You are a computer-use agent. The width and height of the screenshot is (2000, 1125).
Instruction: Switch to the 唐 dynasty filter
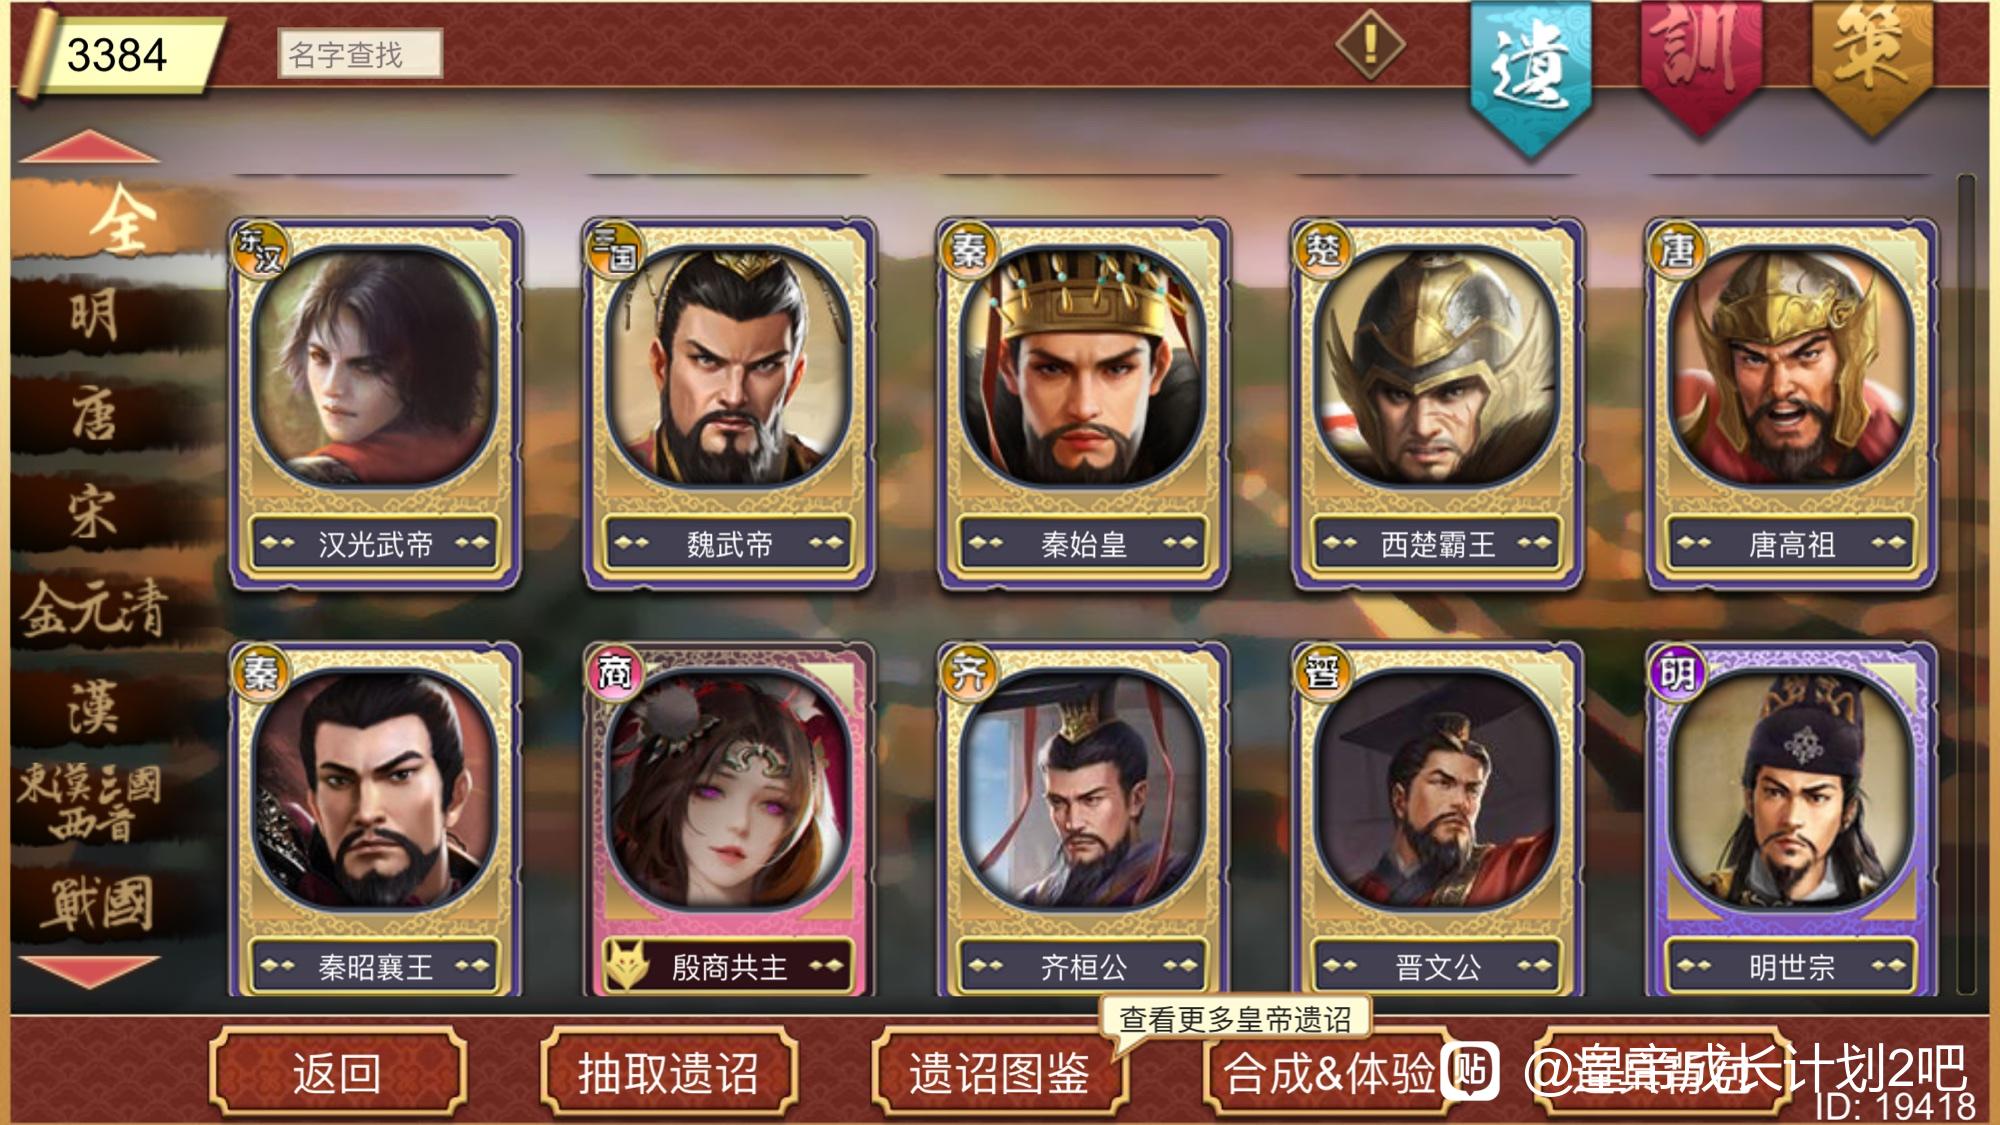pos(95,415)
